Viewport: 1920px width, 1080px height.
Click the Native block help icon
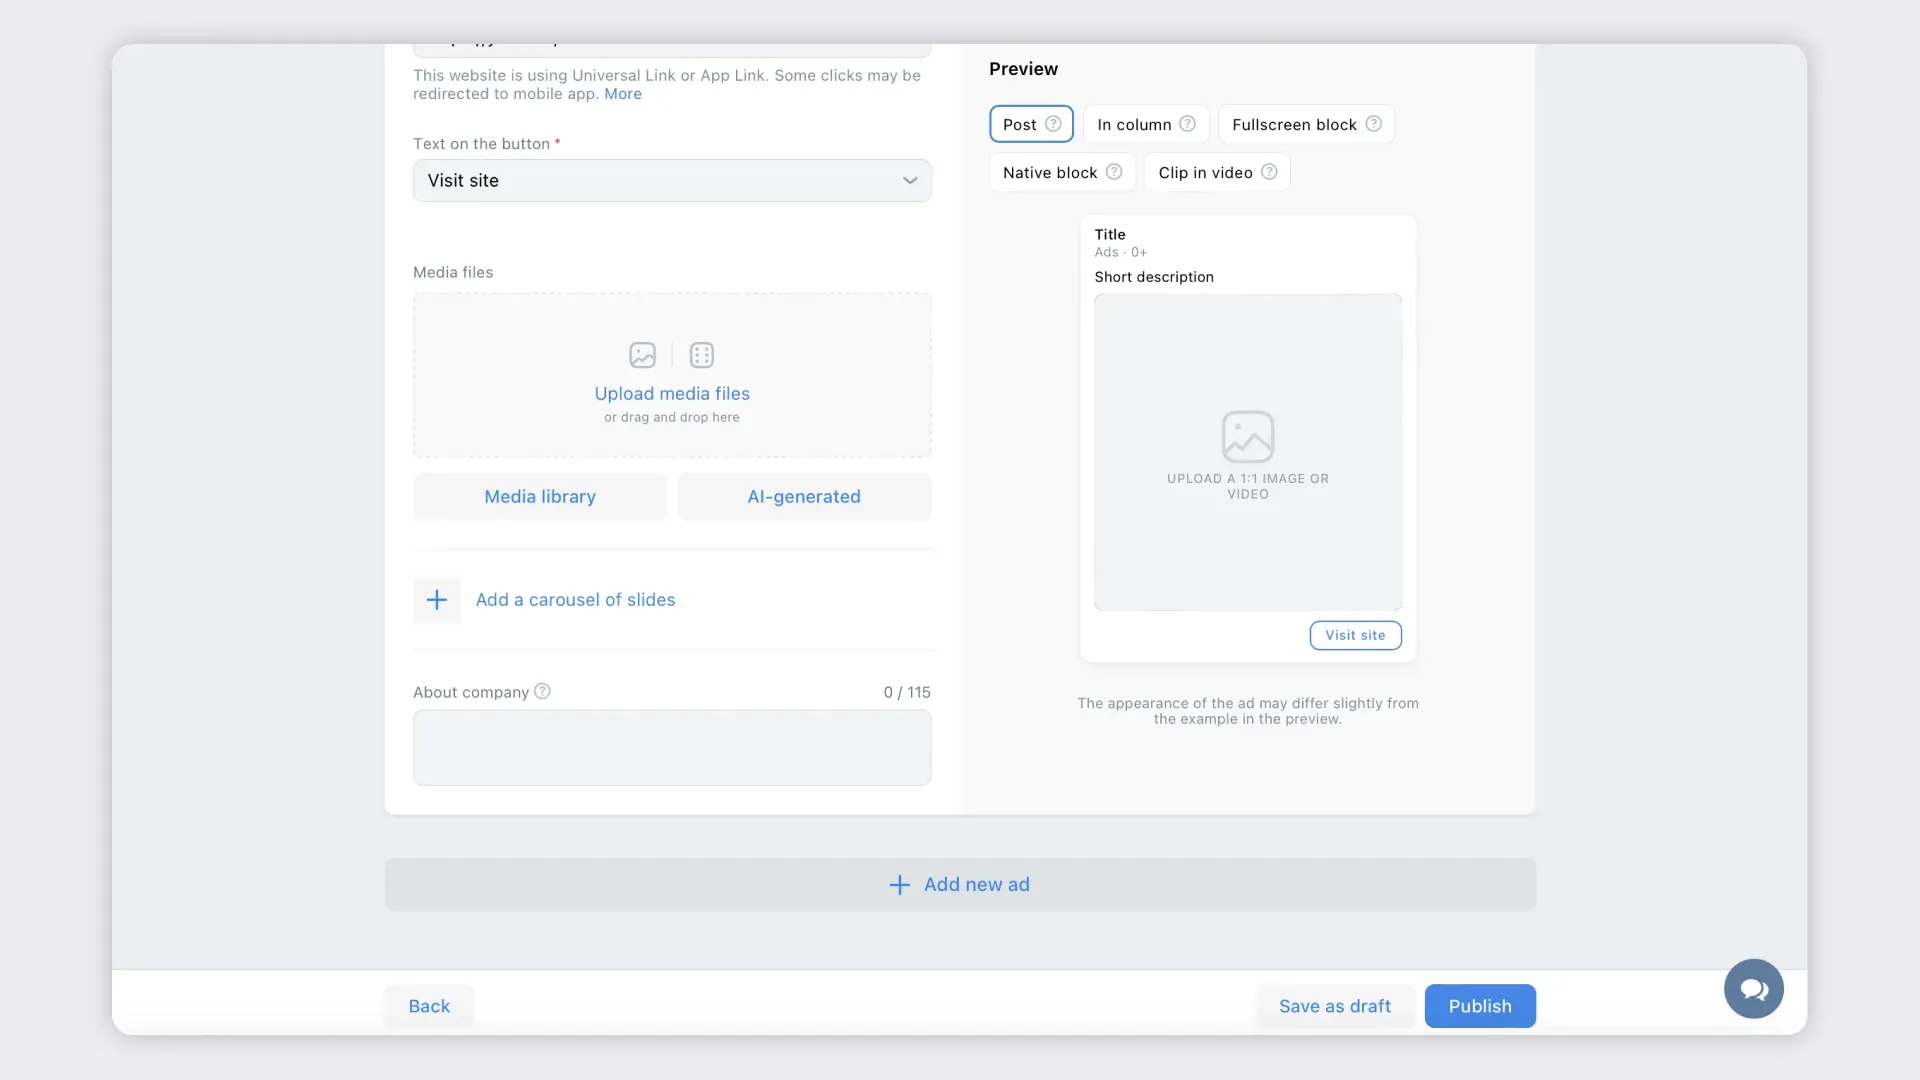point(1113,172)
